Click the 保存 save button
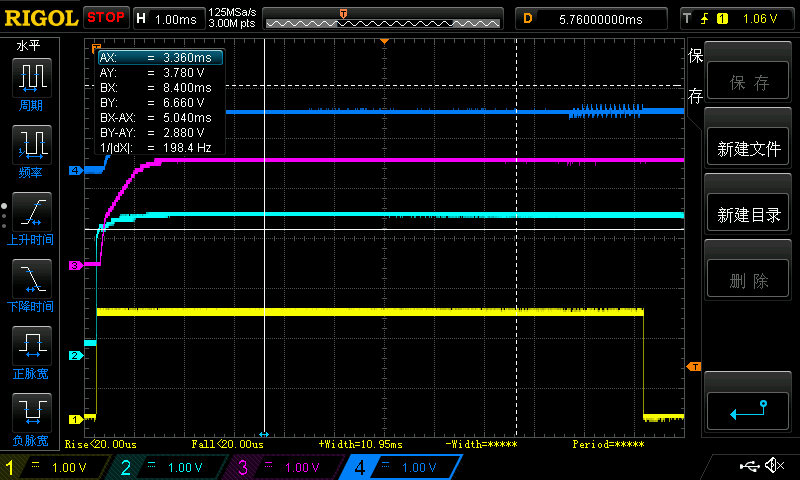Image resolution: width=800 pixels, height=480 pixels. (748, 81)
